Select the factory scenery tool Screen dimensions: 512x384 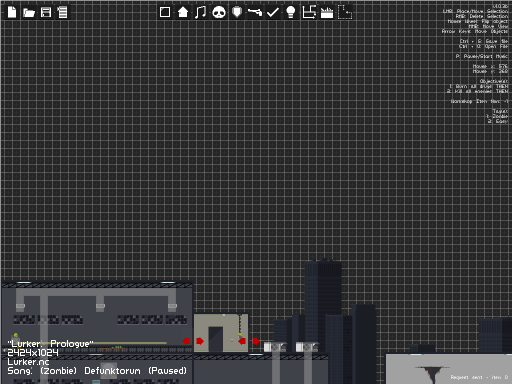coord(327,13)
